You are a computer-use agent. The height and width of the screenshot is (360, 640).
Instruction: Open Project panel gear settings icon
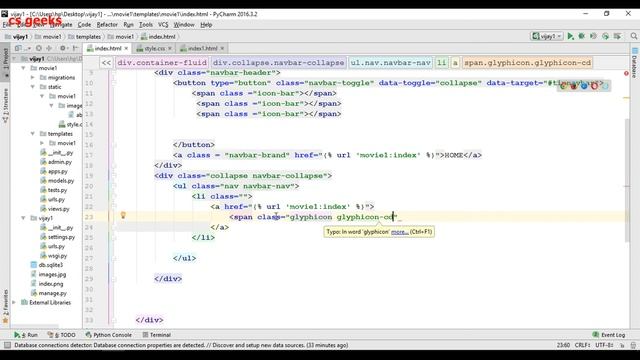tap(62, 48)
